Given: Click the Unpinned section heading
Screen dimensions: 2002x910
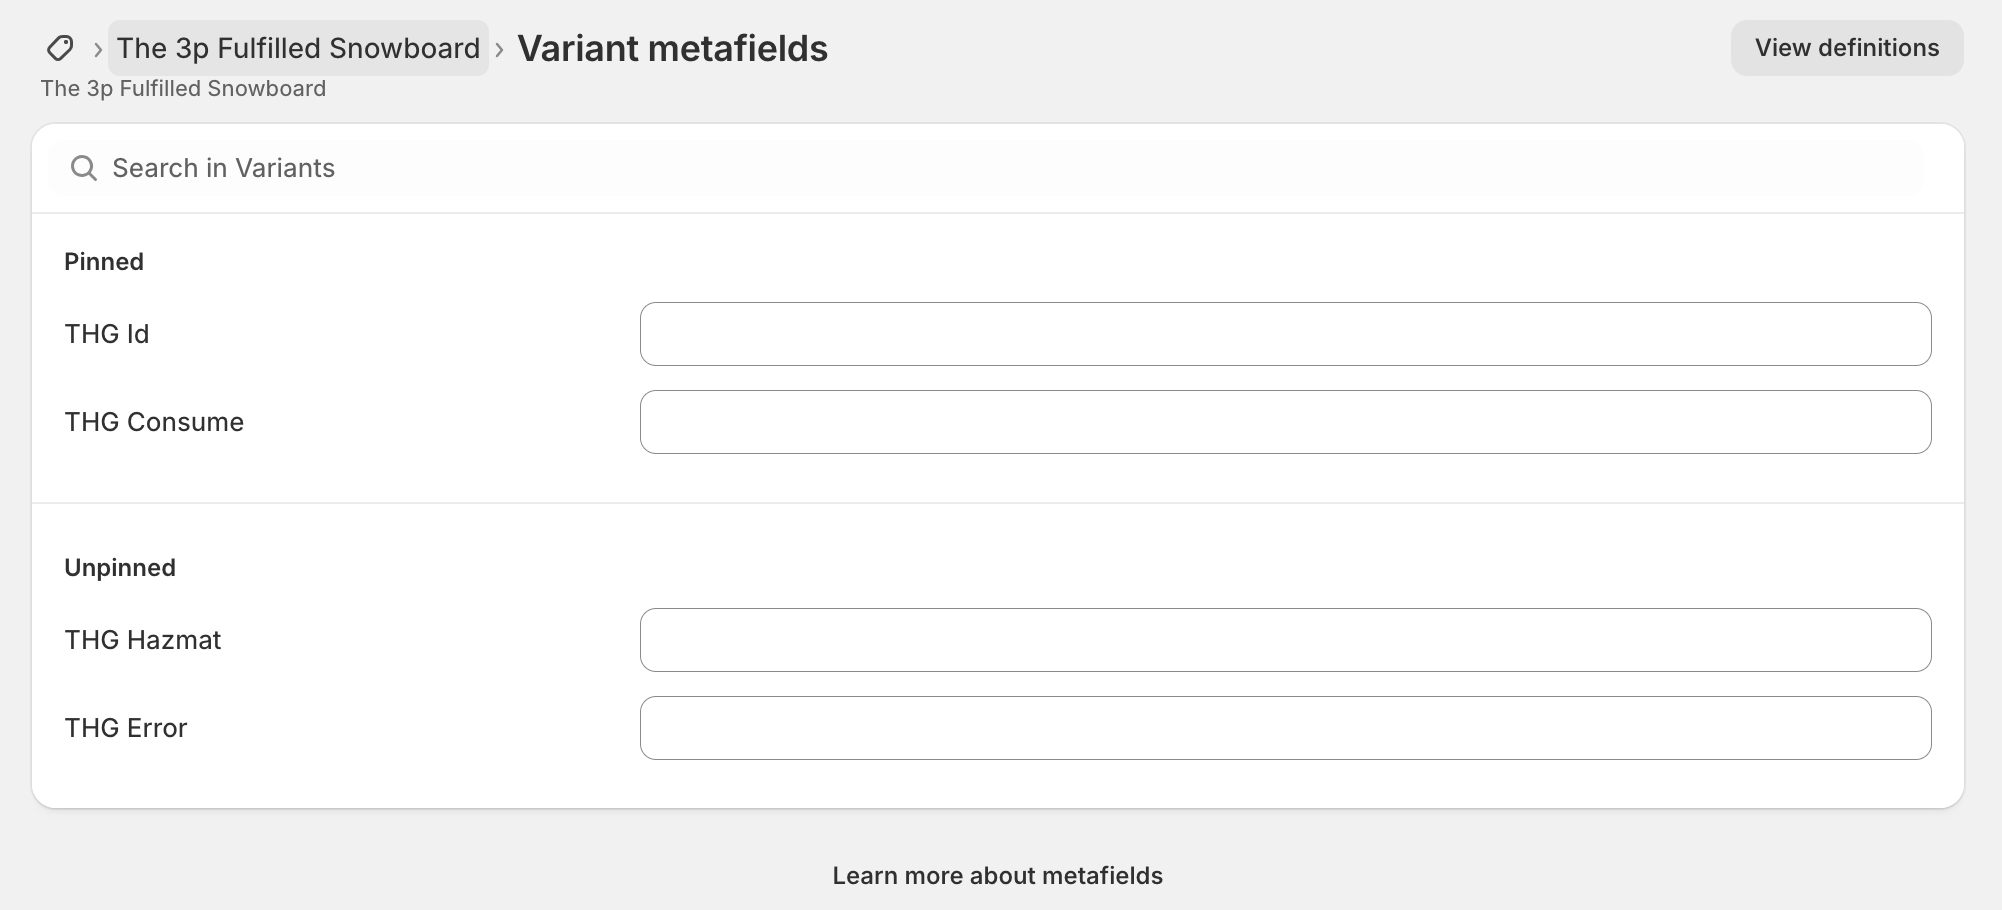Looking at the screenshot, I should coord(120,568).
